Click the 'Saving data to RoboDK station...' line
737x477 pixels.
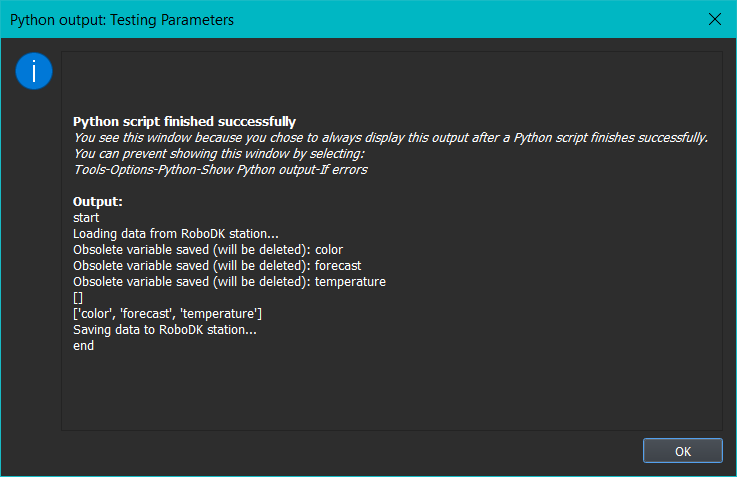(x=165, y=330)
